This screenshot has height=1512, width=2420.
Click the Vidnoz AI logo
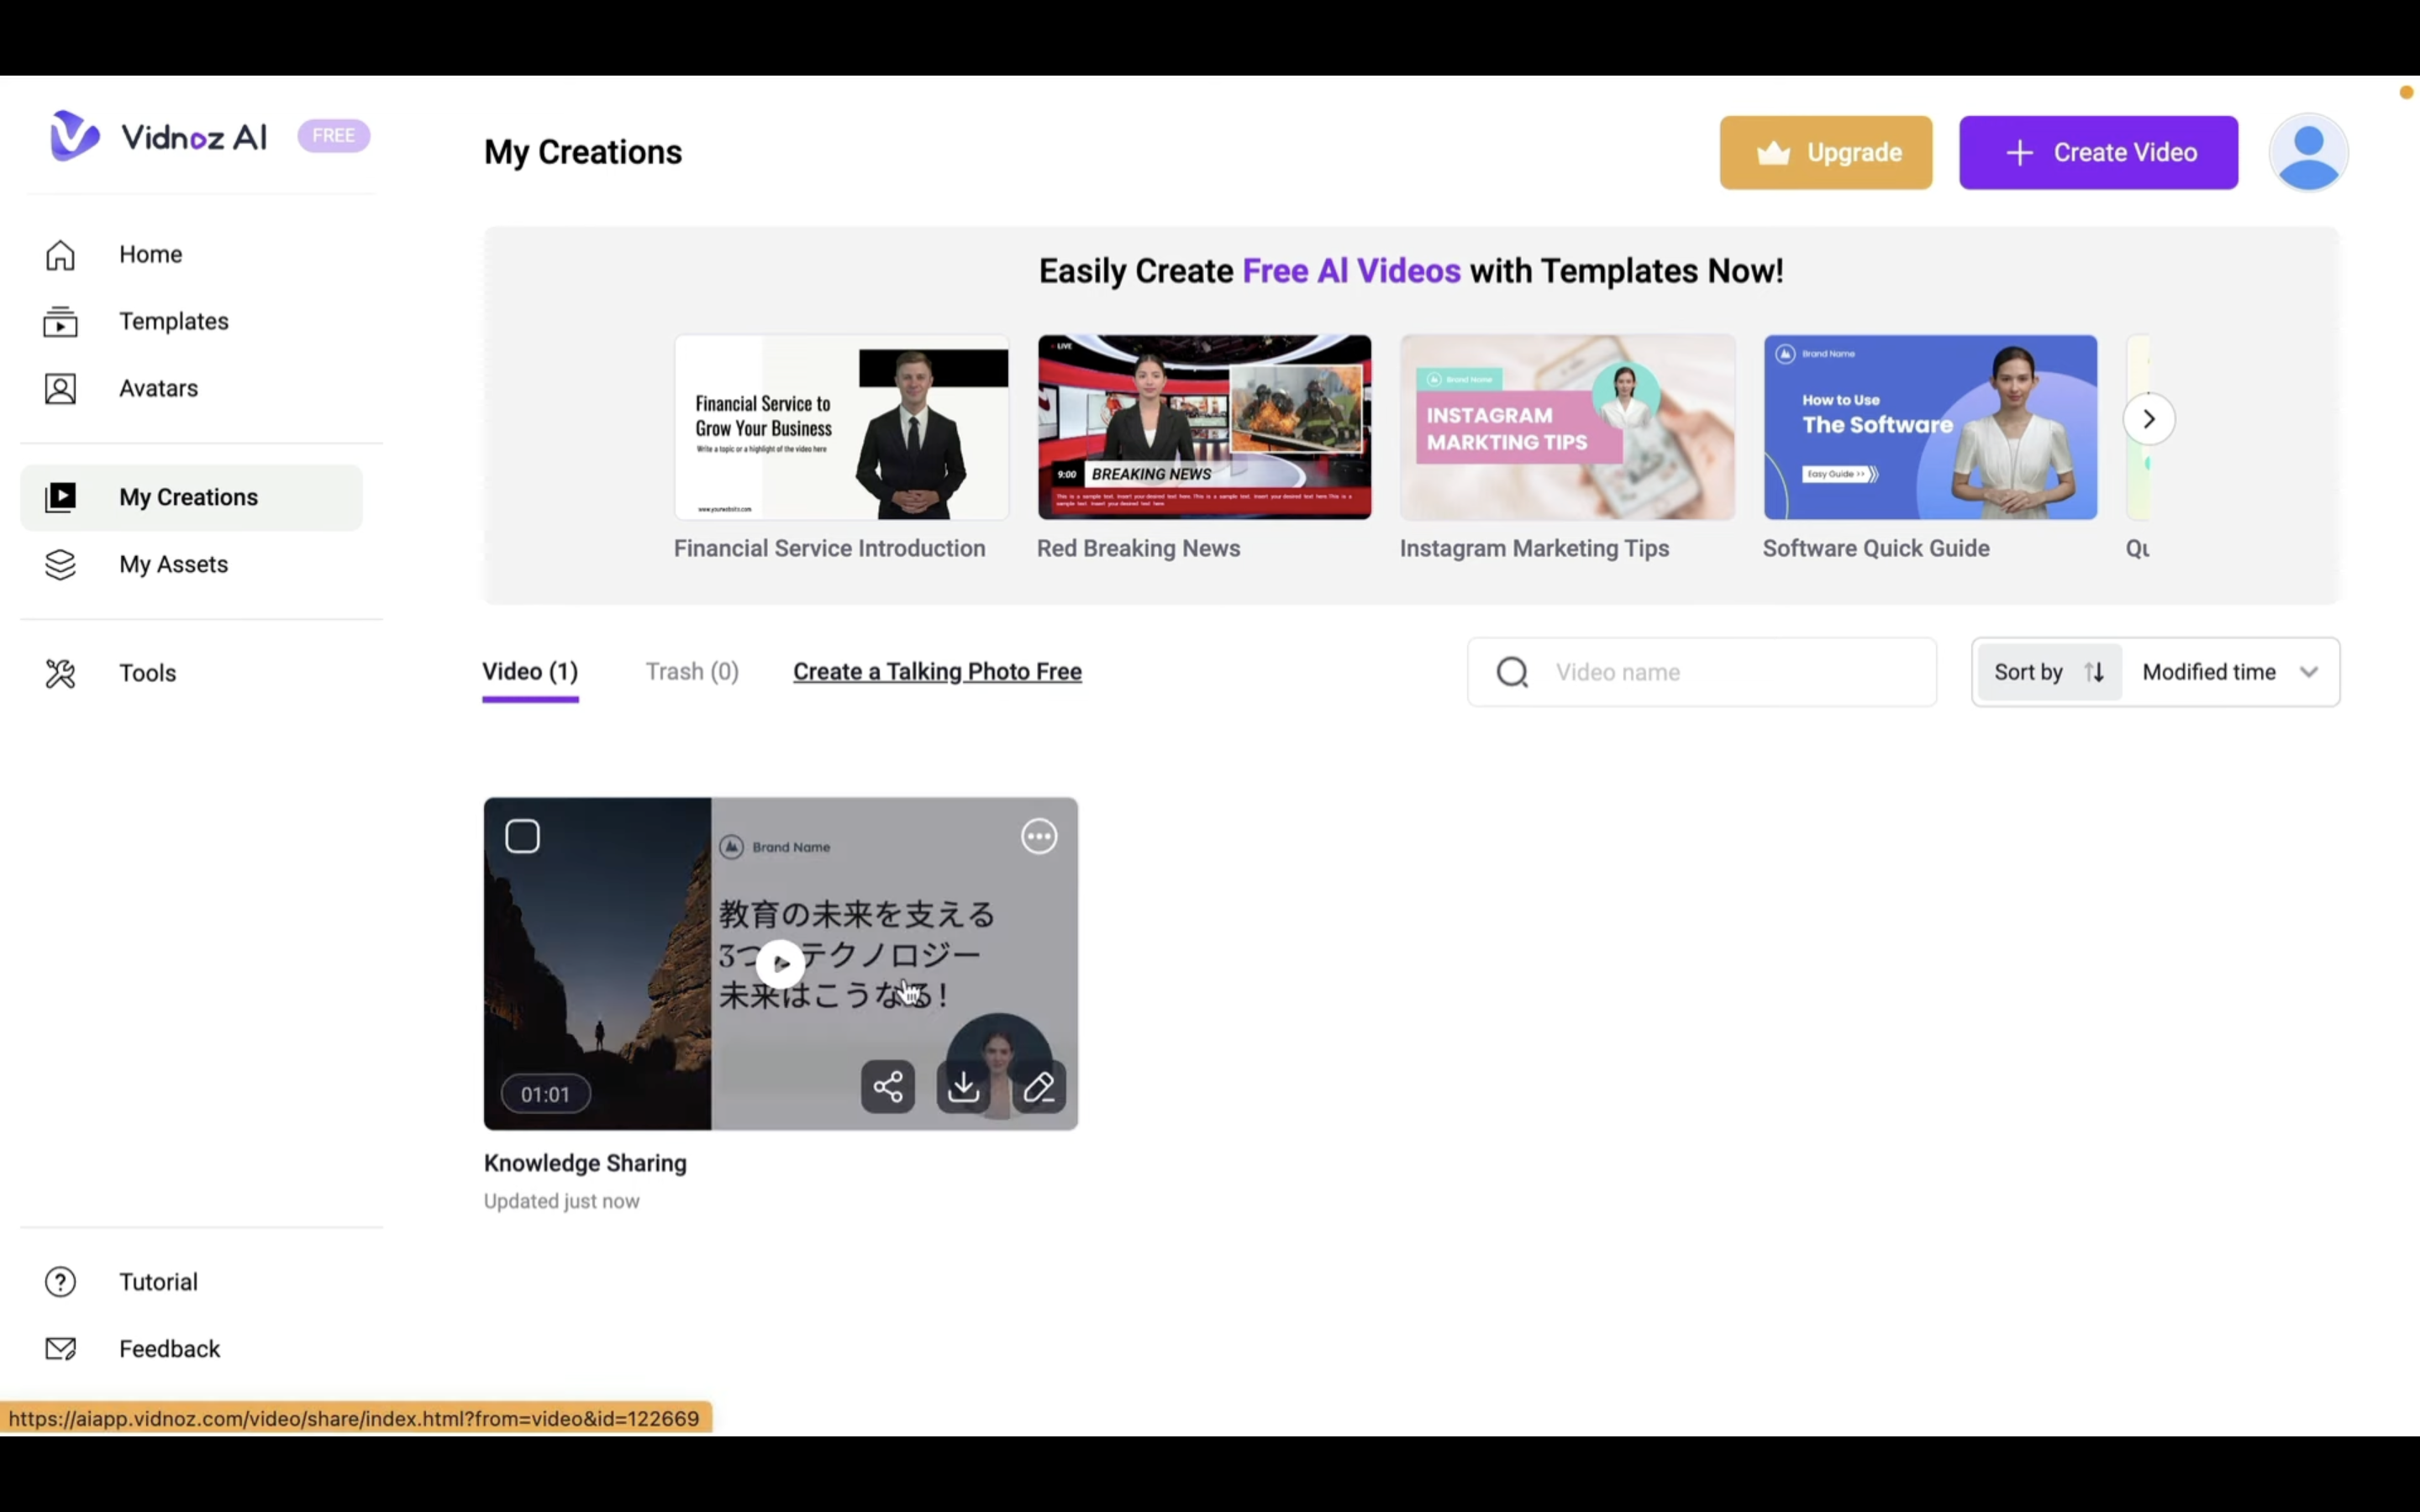click(x=158, y=136)
